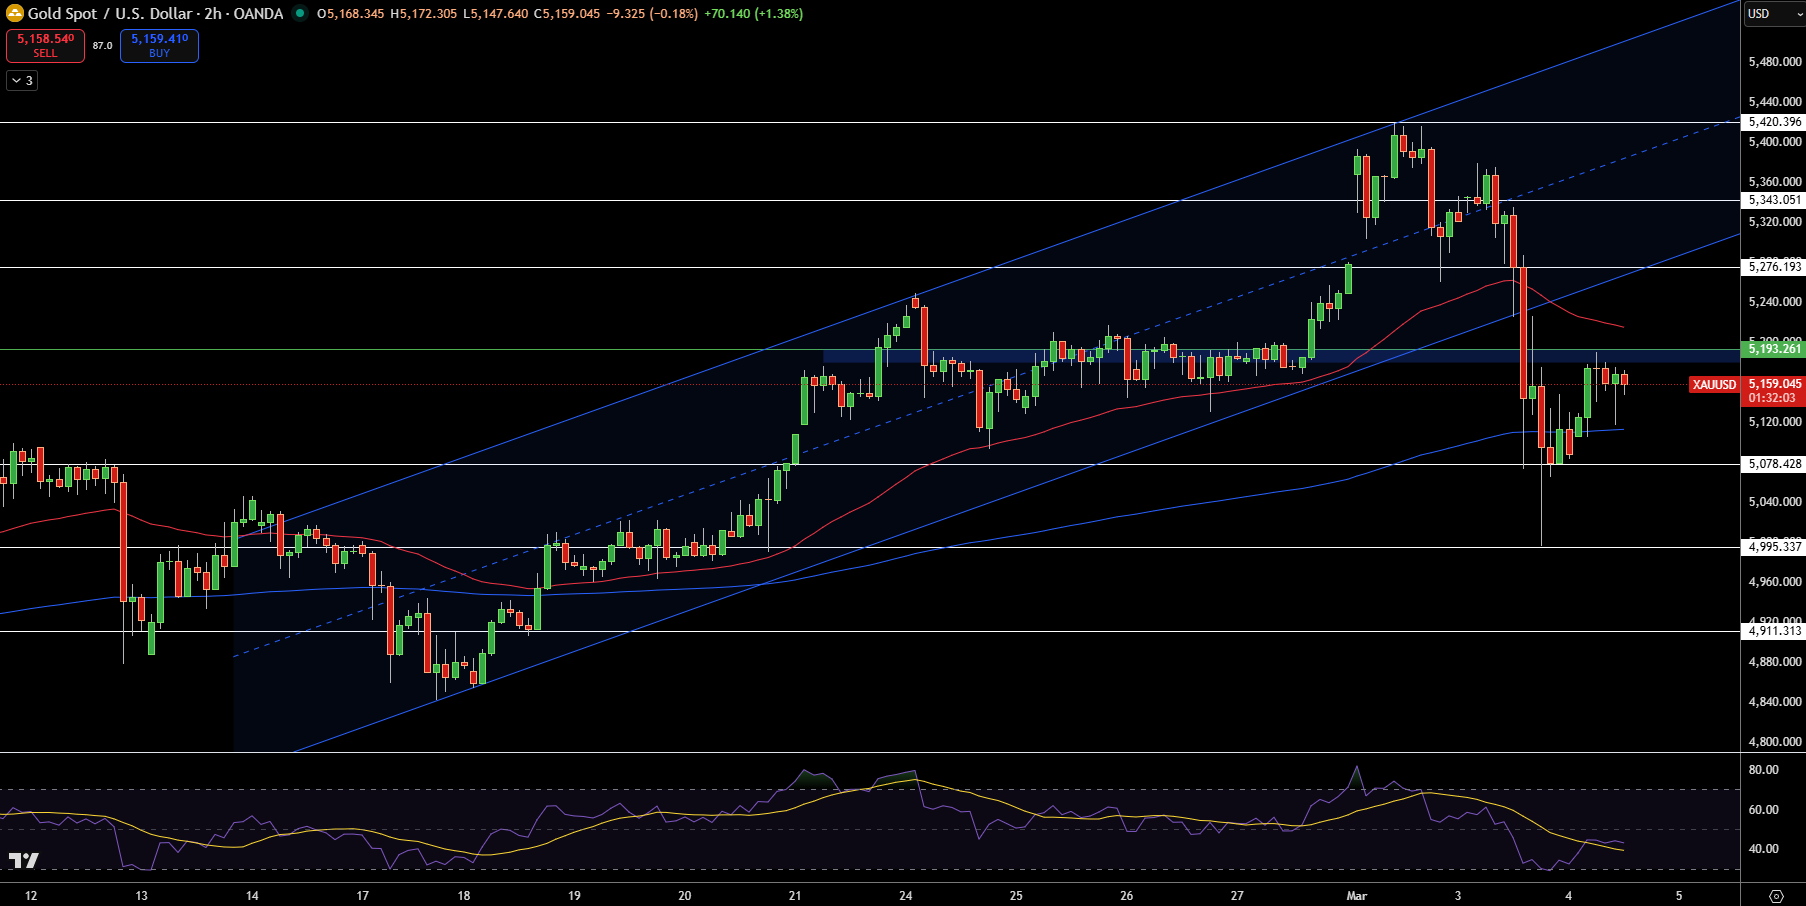
Task: Click date 12 on the time axis
Action: coord(31,896)
